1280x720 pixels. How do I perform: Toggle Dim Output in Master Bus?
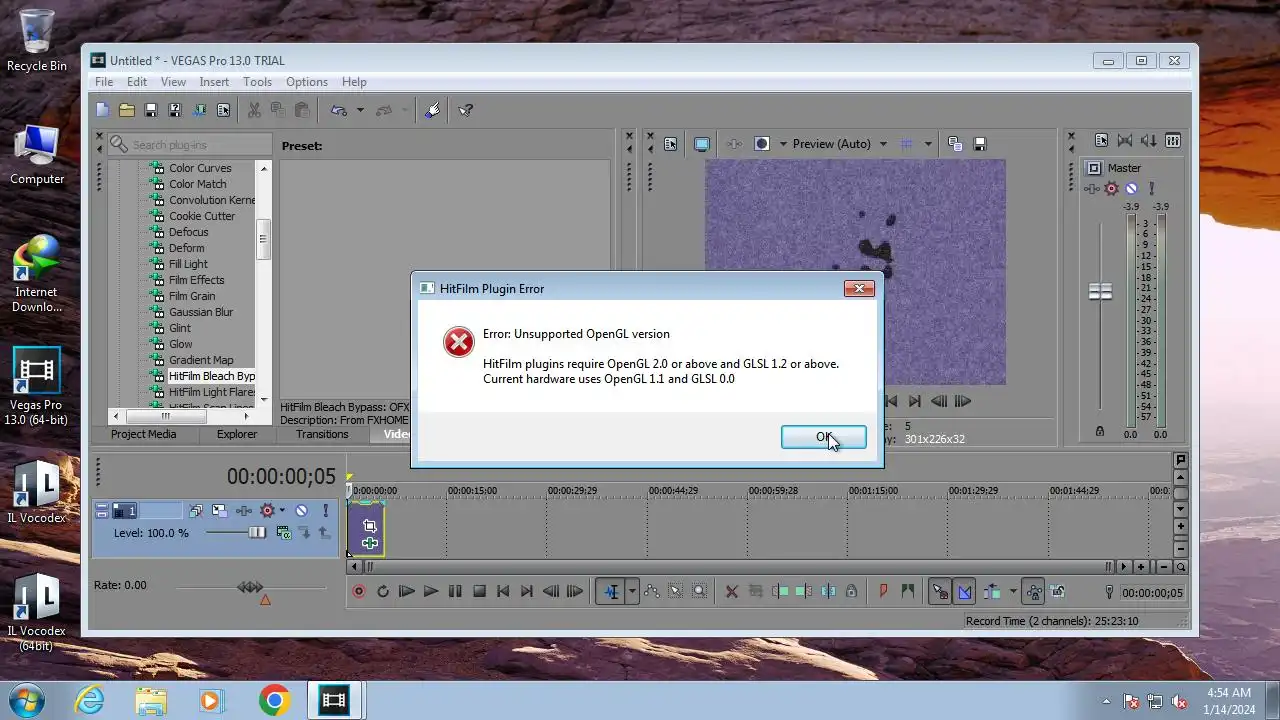pyautogui.click(x=1149, y=141)
